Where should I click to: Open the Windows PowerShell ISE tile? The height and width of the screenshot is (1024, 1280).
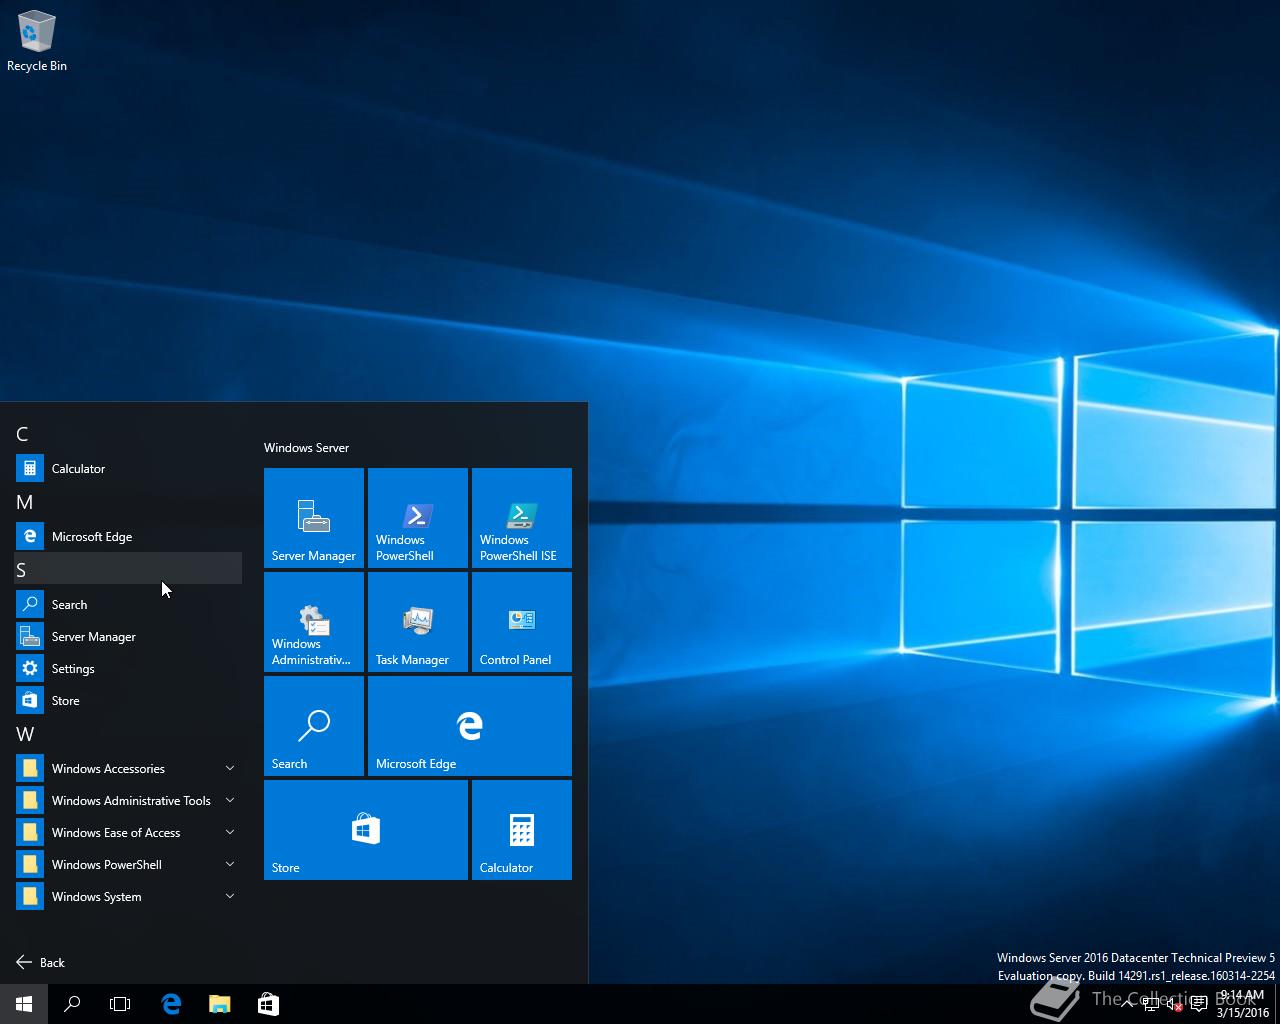pos(522,518)
